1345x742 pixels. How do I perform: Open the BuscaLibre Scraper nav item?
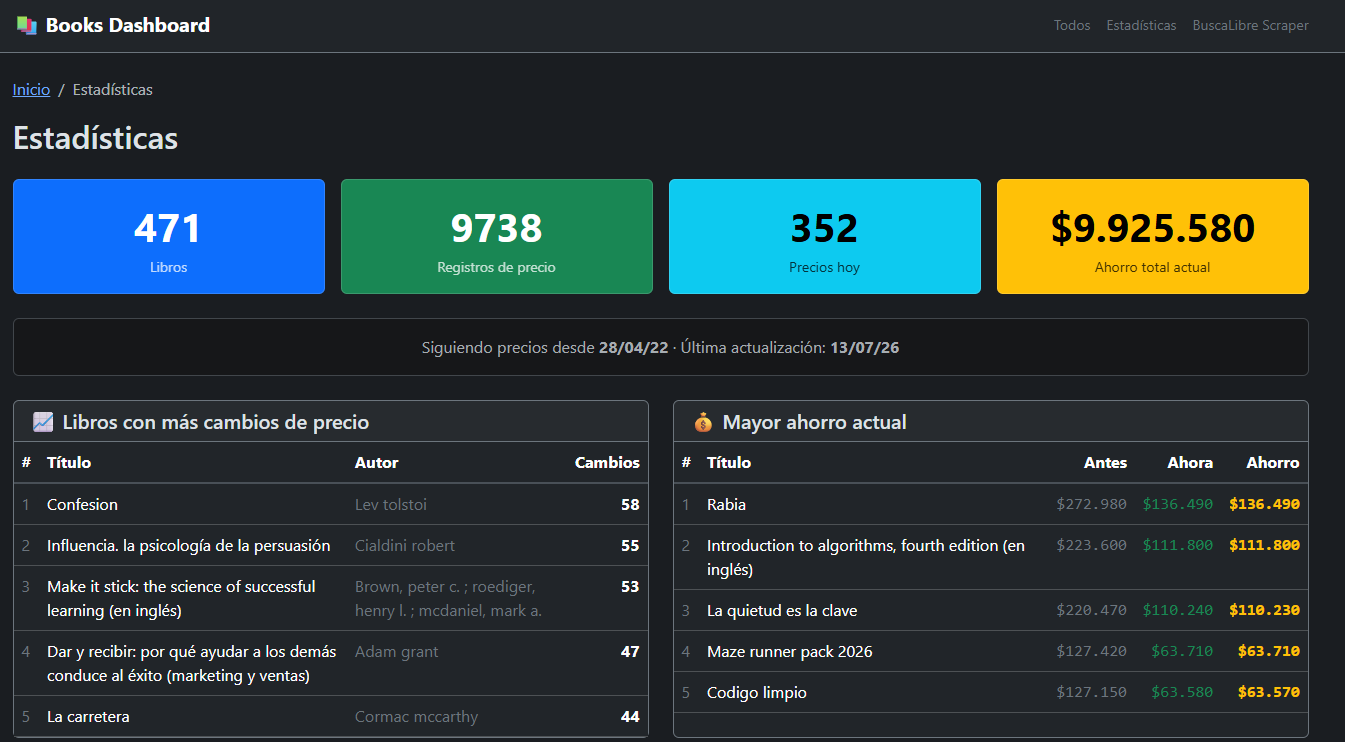click(1250, 25)
